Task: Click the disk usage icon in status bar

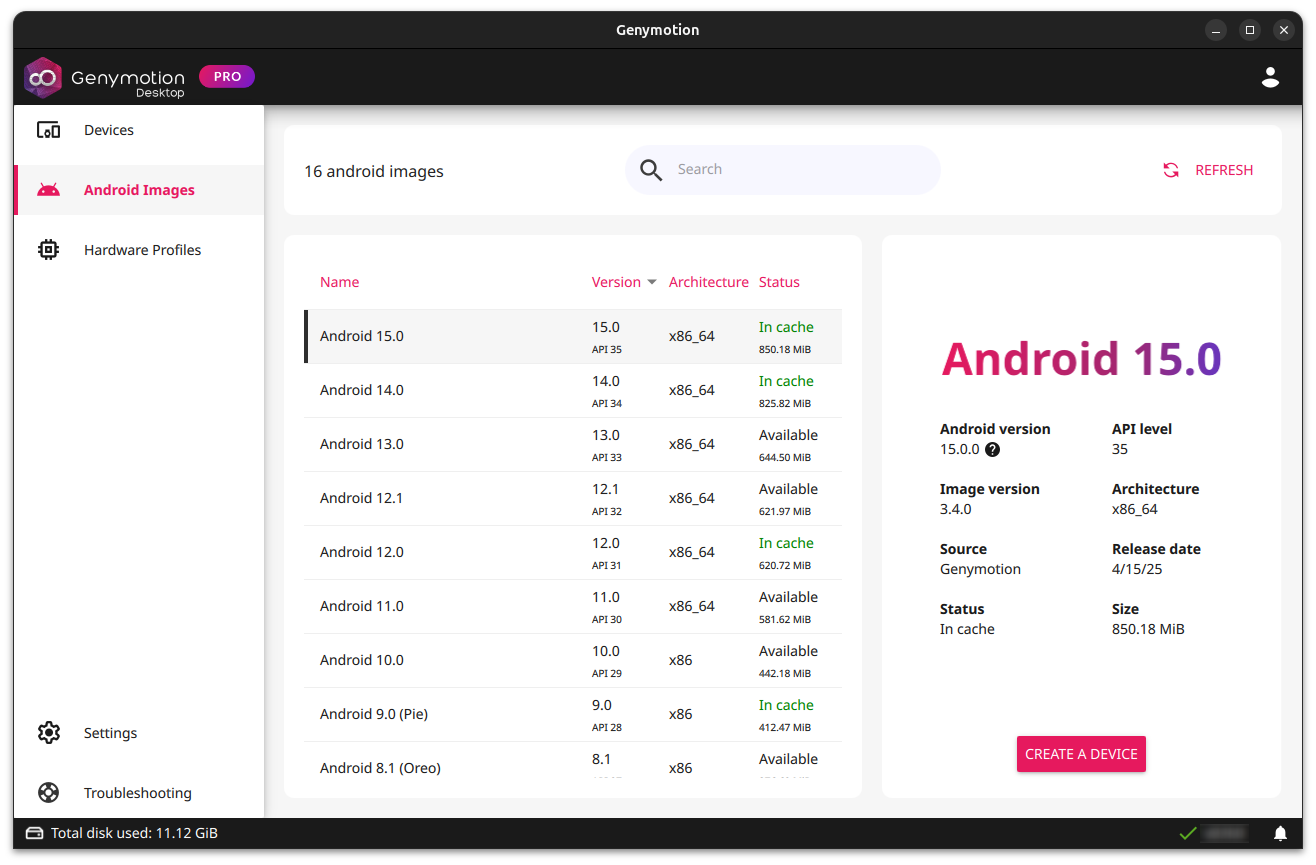Action: [x=34, y=832]
